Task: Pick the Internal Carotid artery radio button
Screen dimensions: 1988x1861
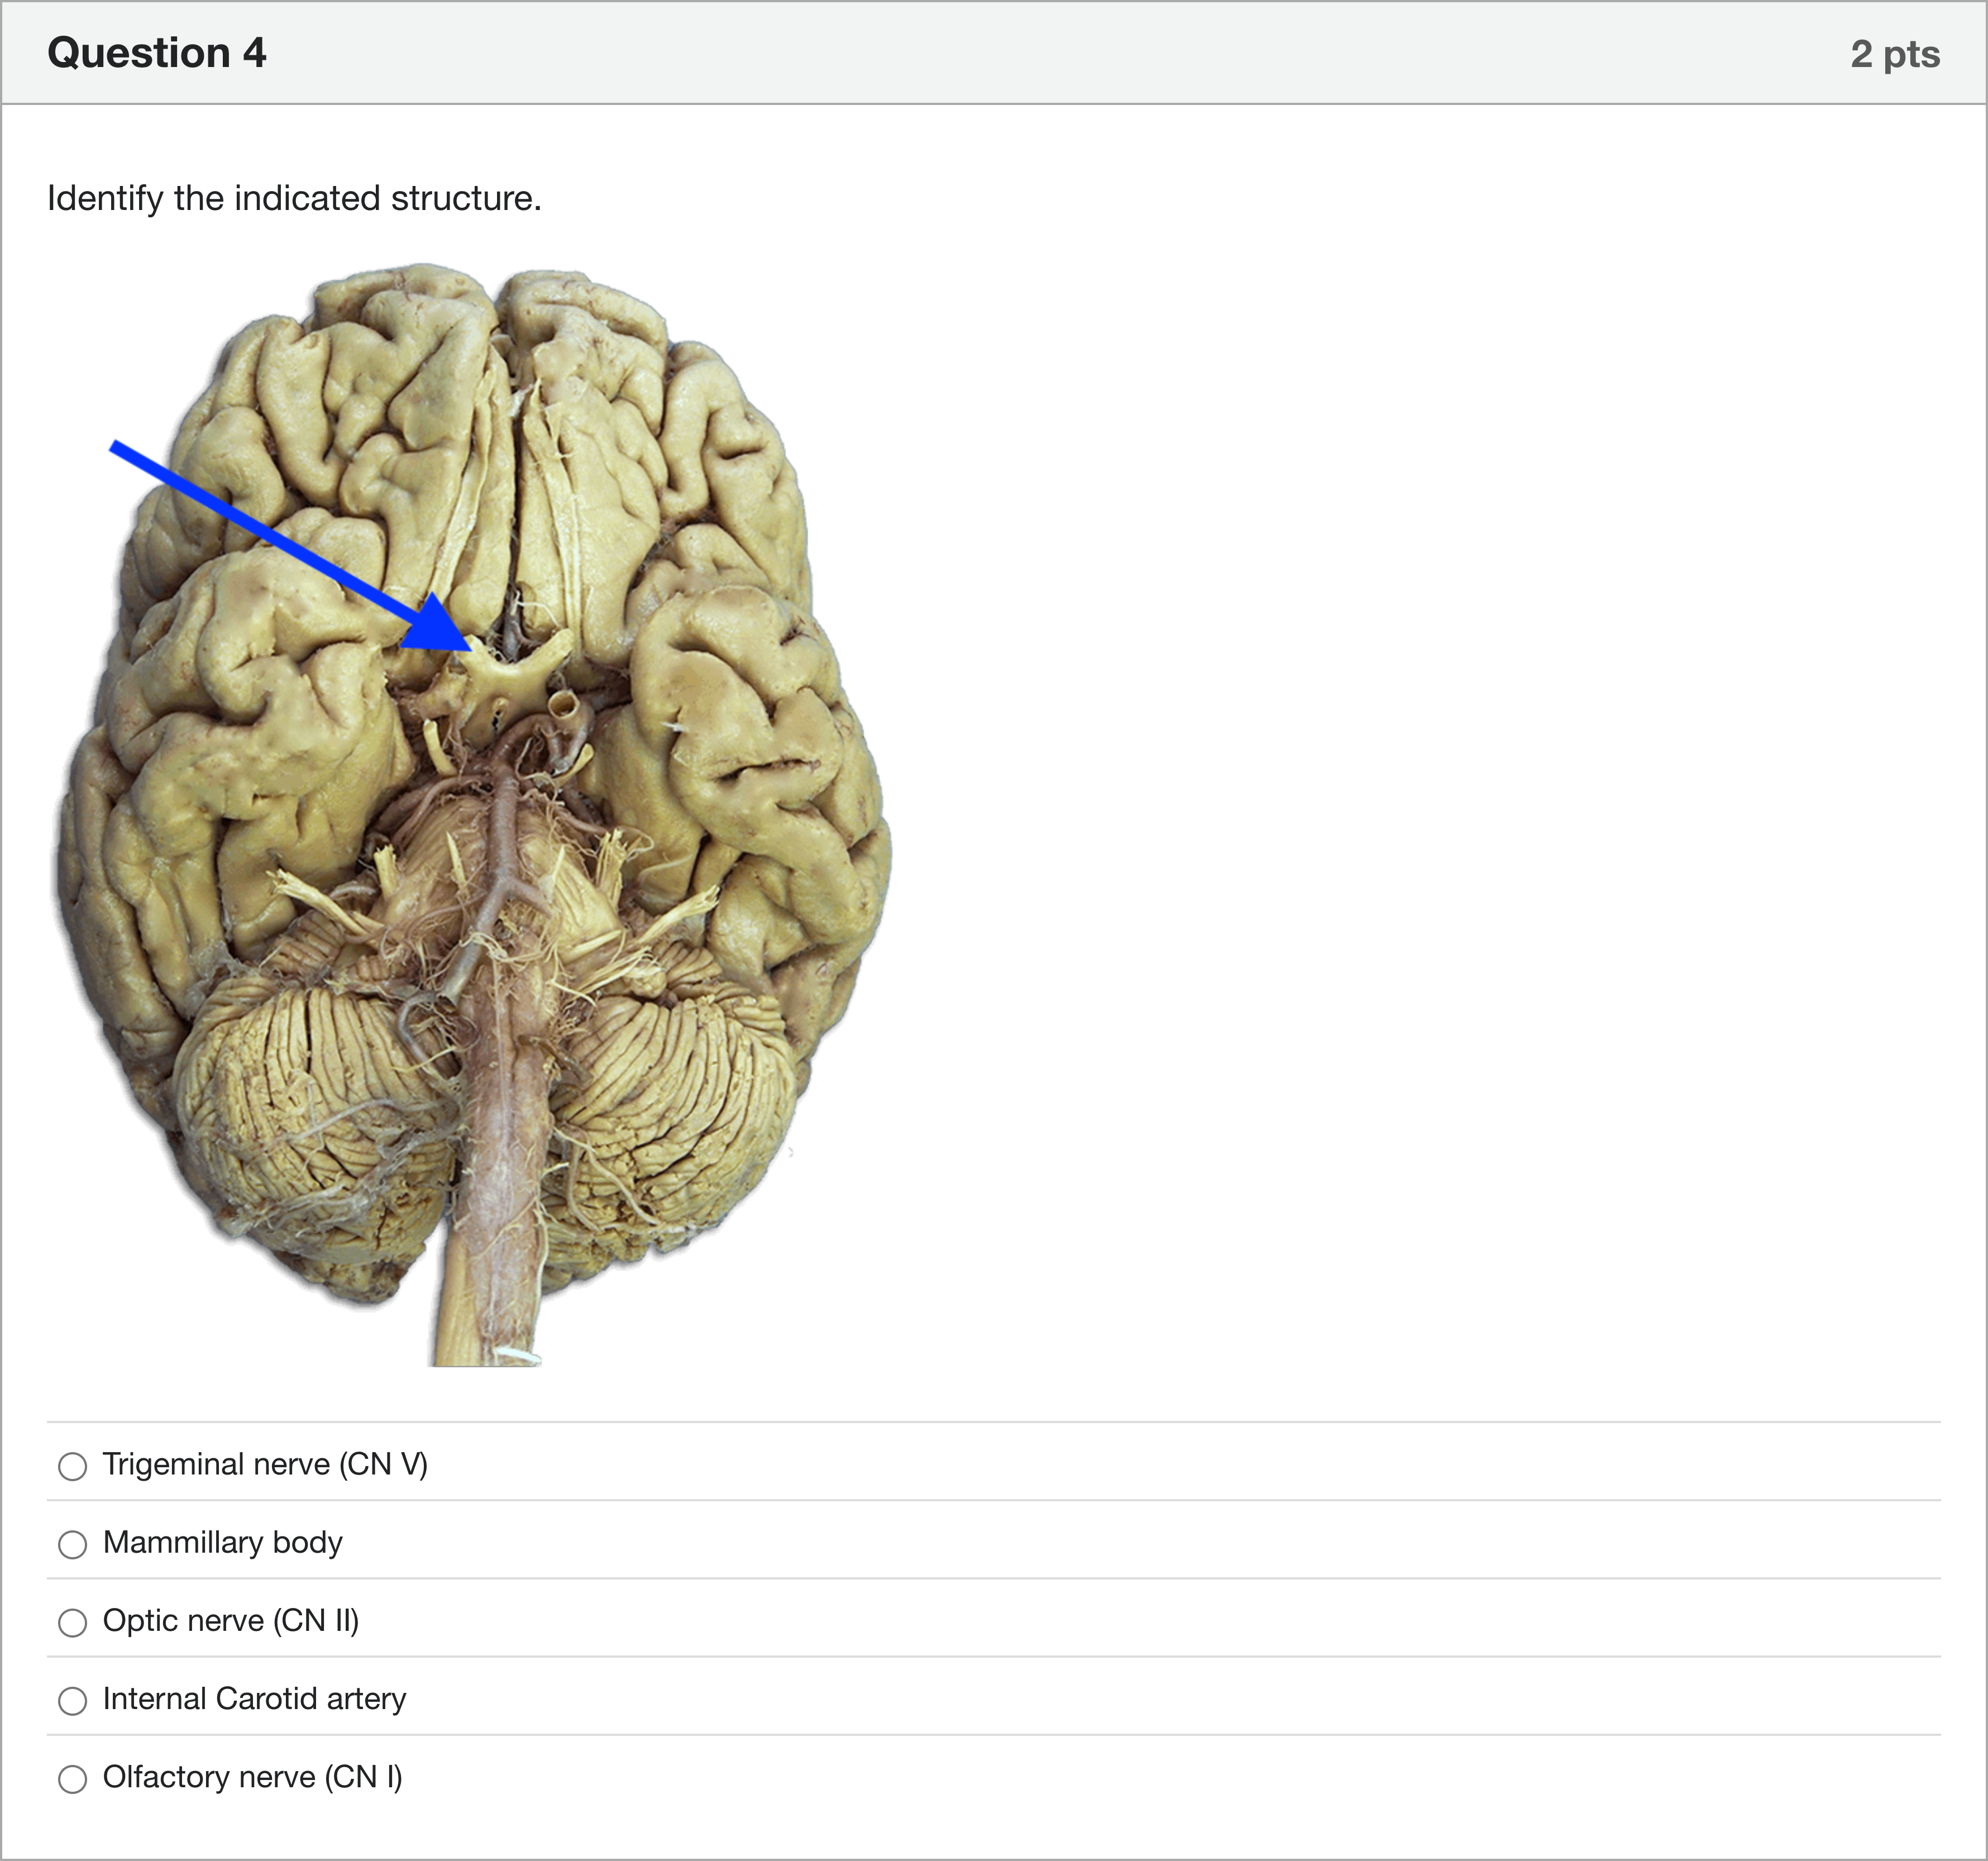Action: coord(72,1700)
